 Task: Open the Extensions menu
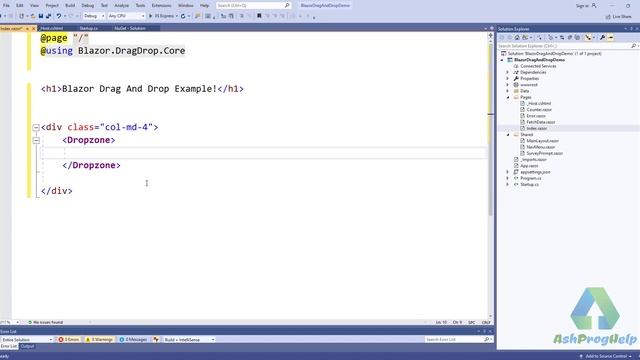161,6
